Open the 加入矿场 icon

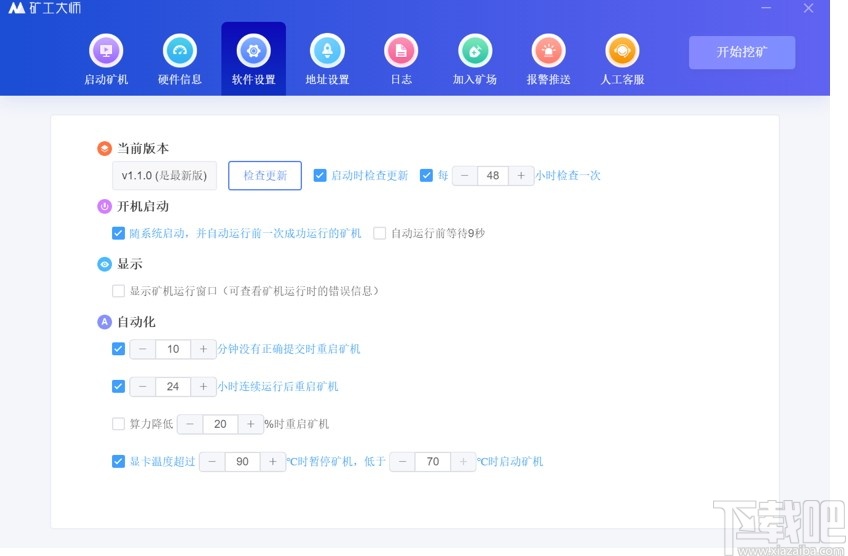click(475, 51)
